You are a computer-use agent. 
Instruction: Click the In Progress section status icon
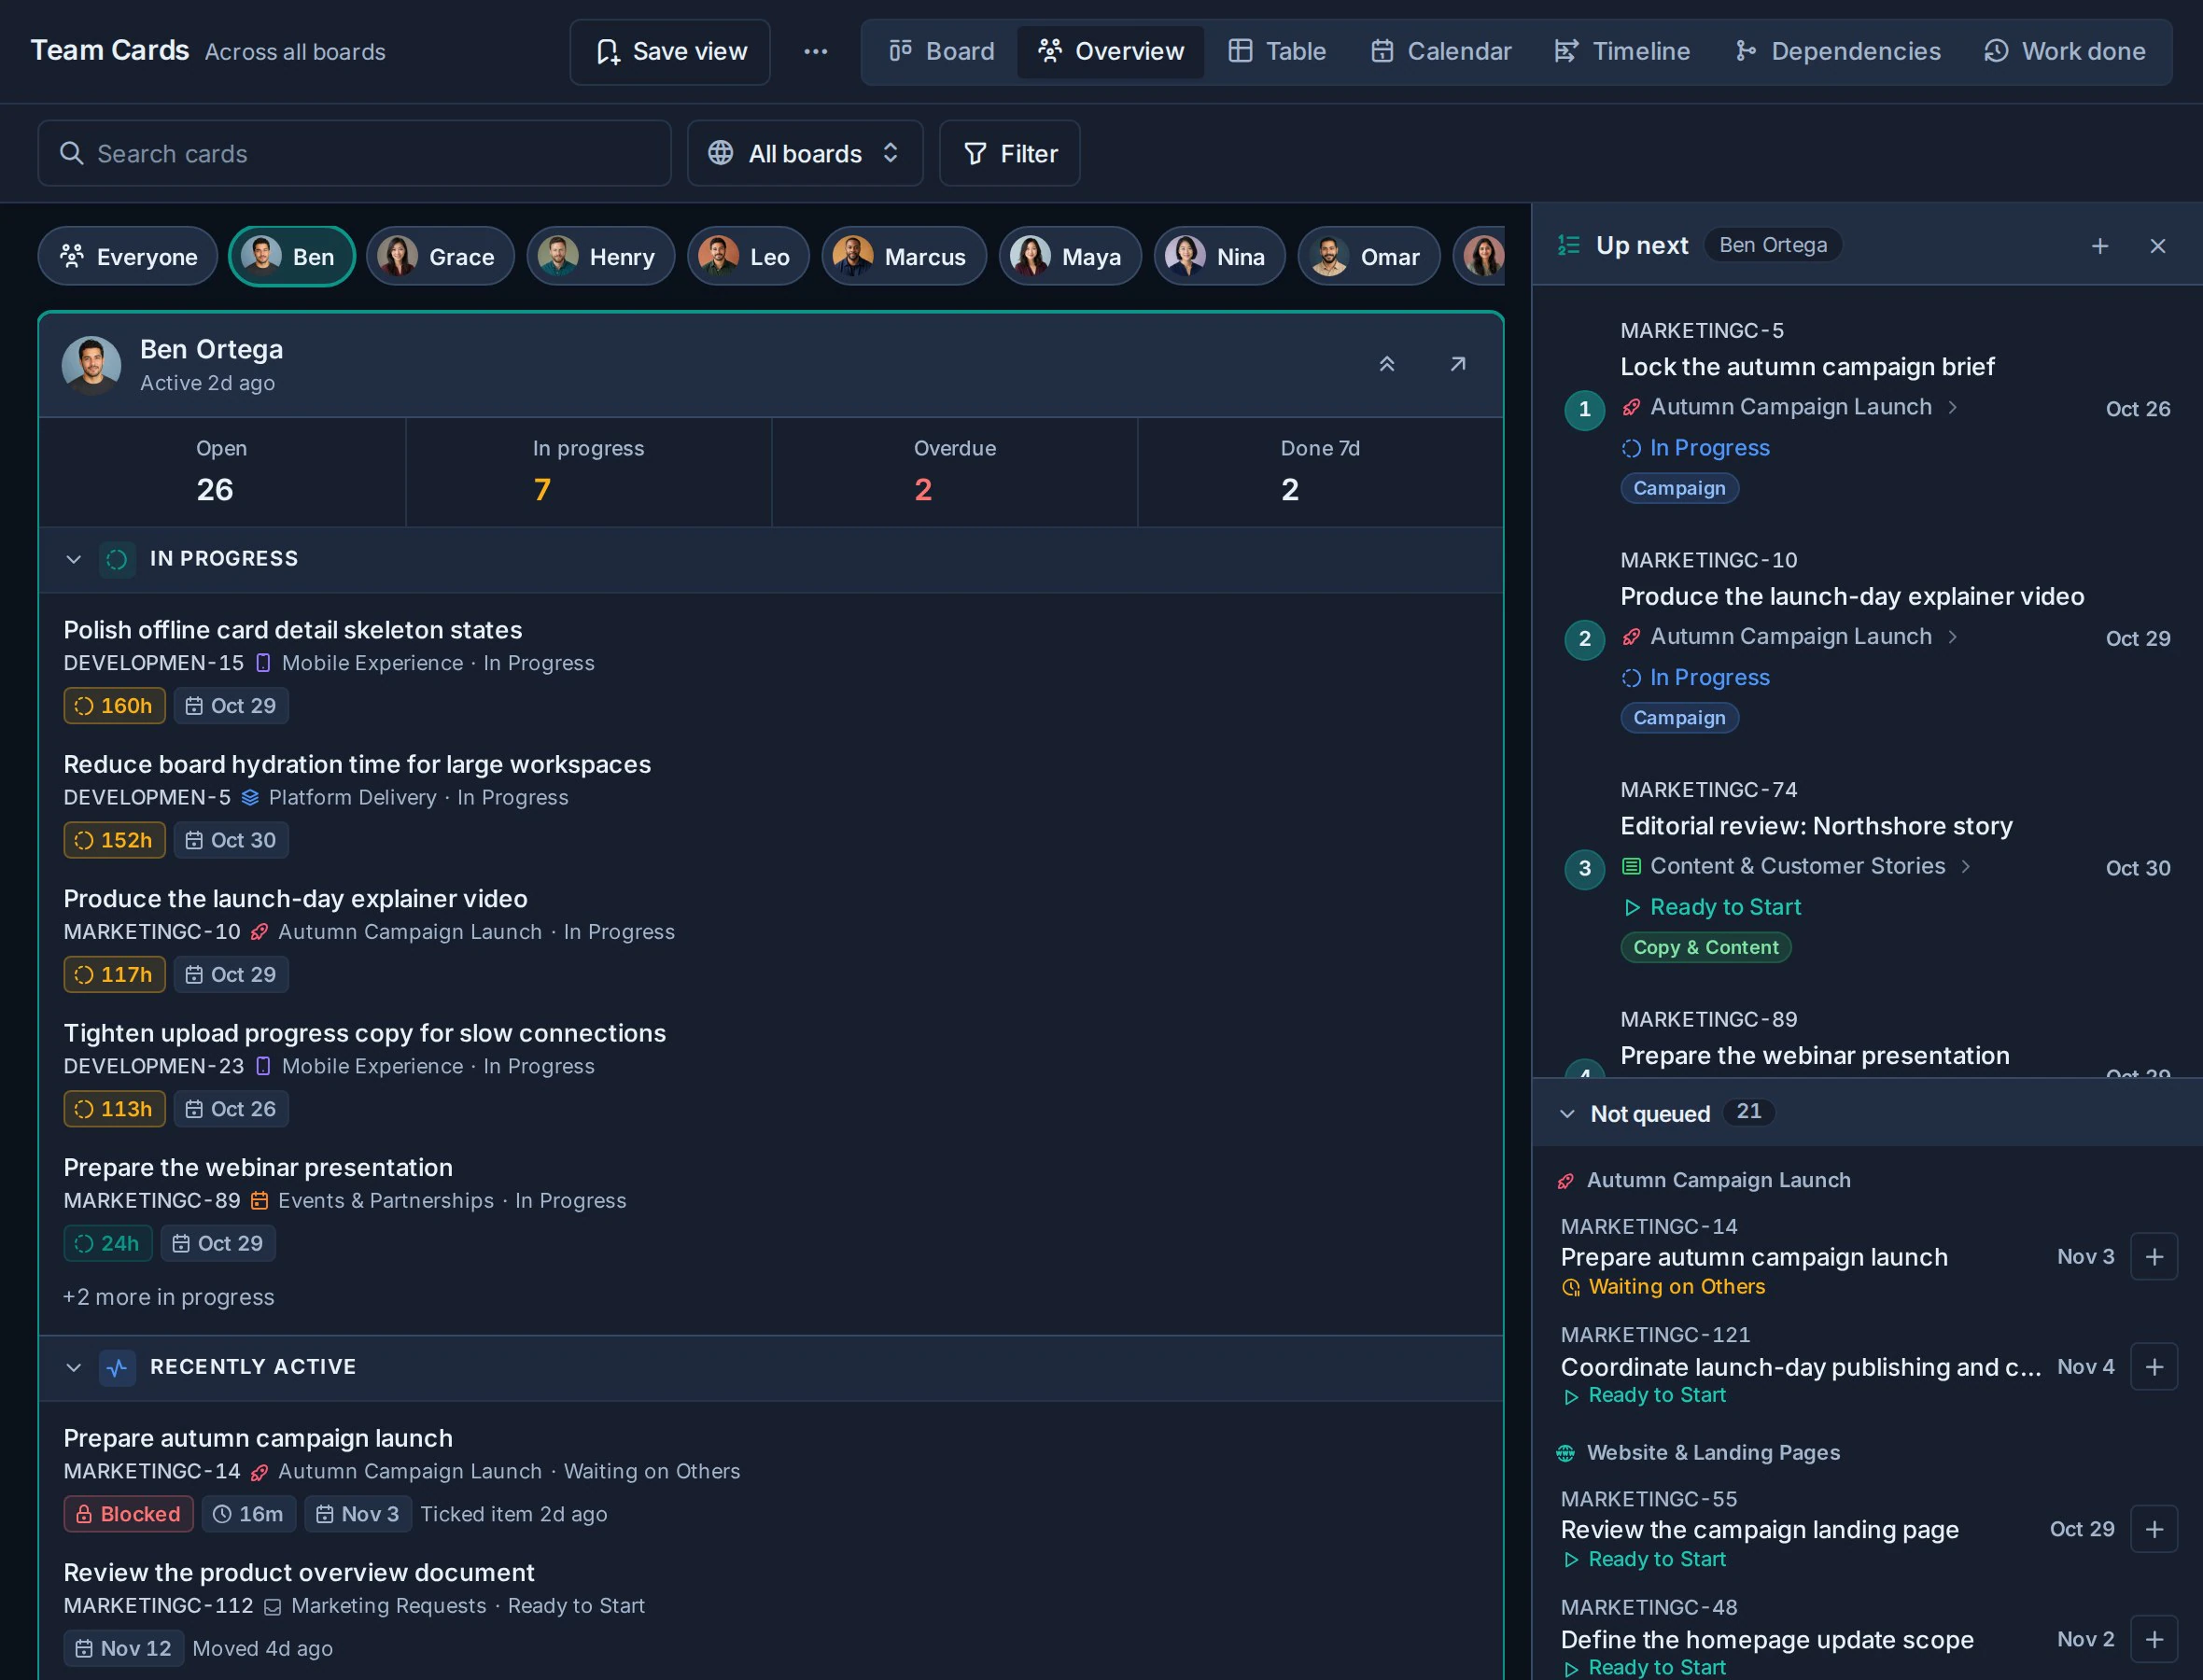point(117,559)
